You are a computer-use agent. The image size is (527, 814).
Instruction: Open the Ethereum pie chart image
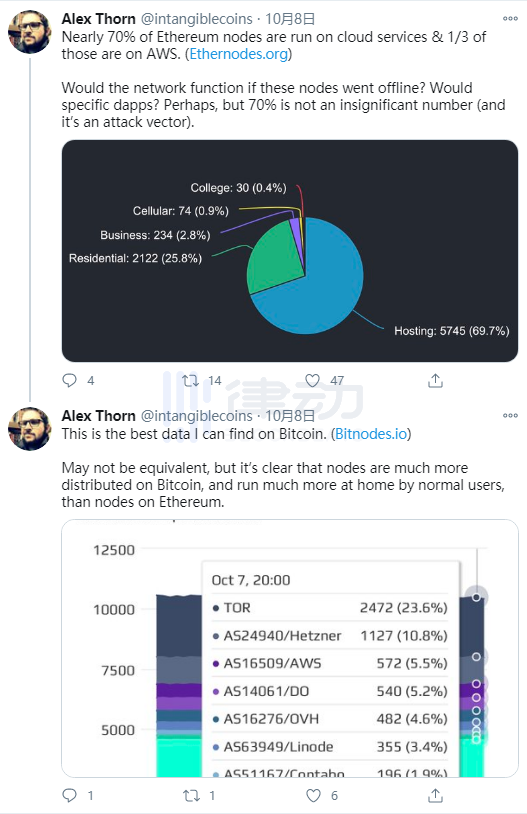pos(290,251)
